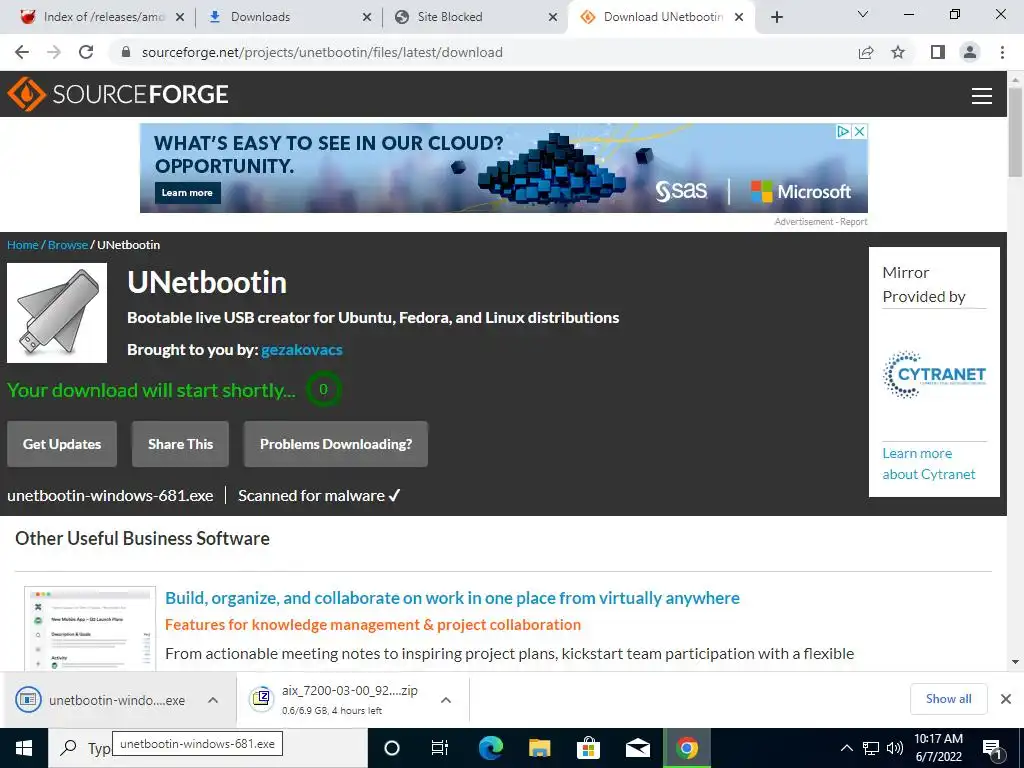The height and width of the screenshot is (768, 1024).
Task: Open the Chrome side panel
Action: (x=938, y=52)
